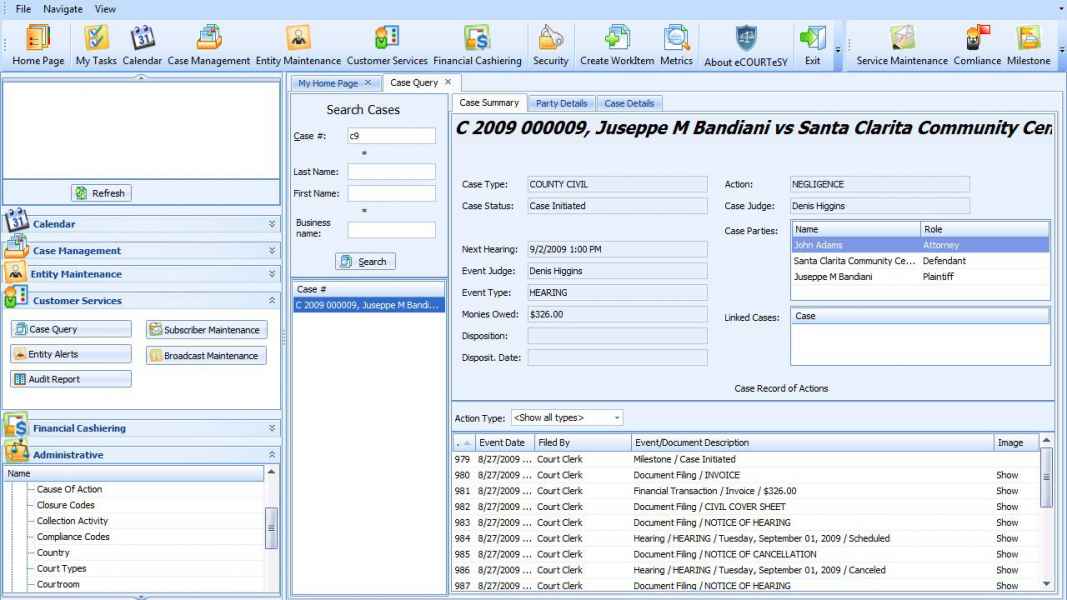
Task: Switch to the Party Details tab
Action: coord(561,103)
